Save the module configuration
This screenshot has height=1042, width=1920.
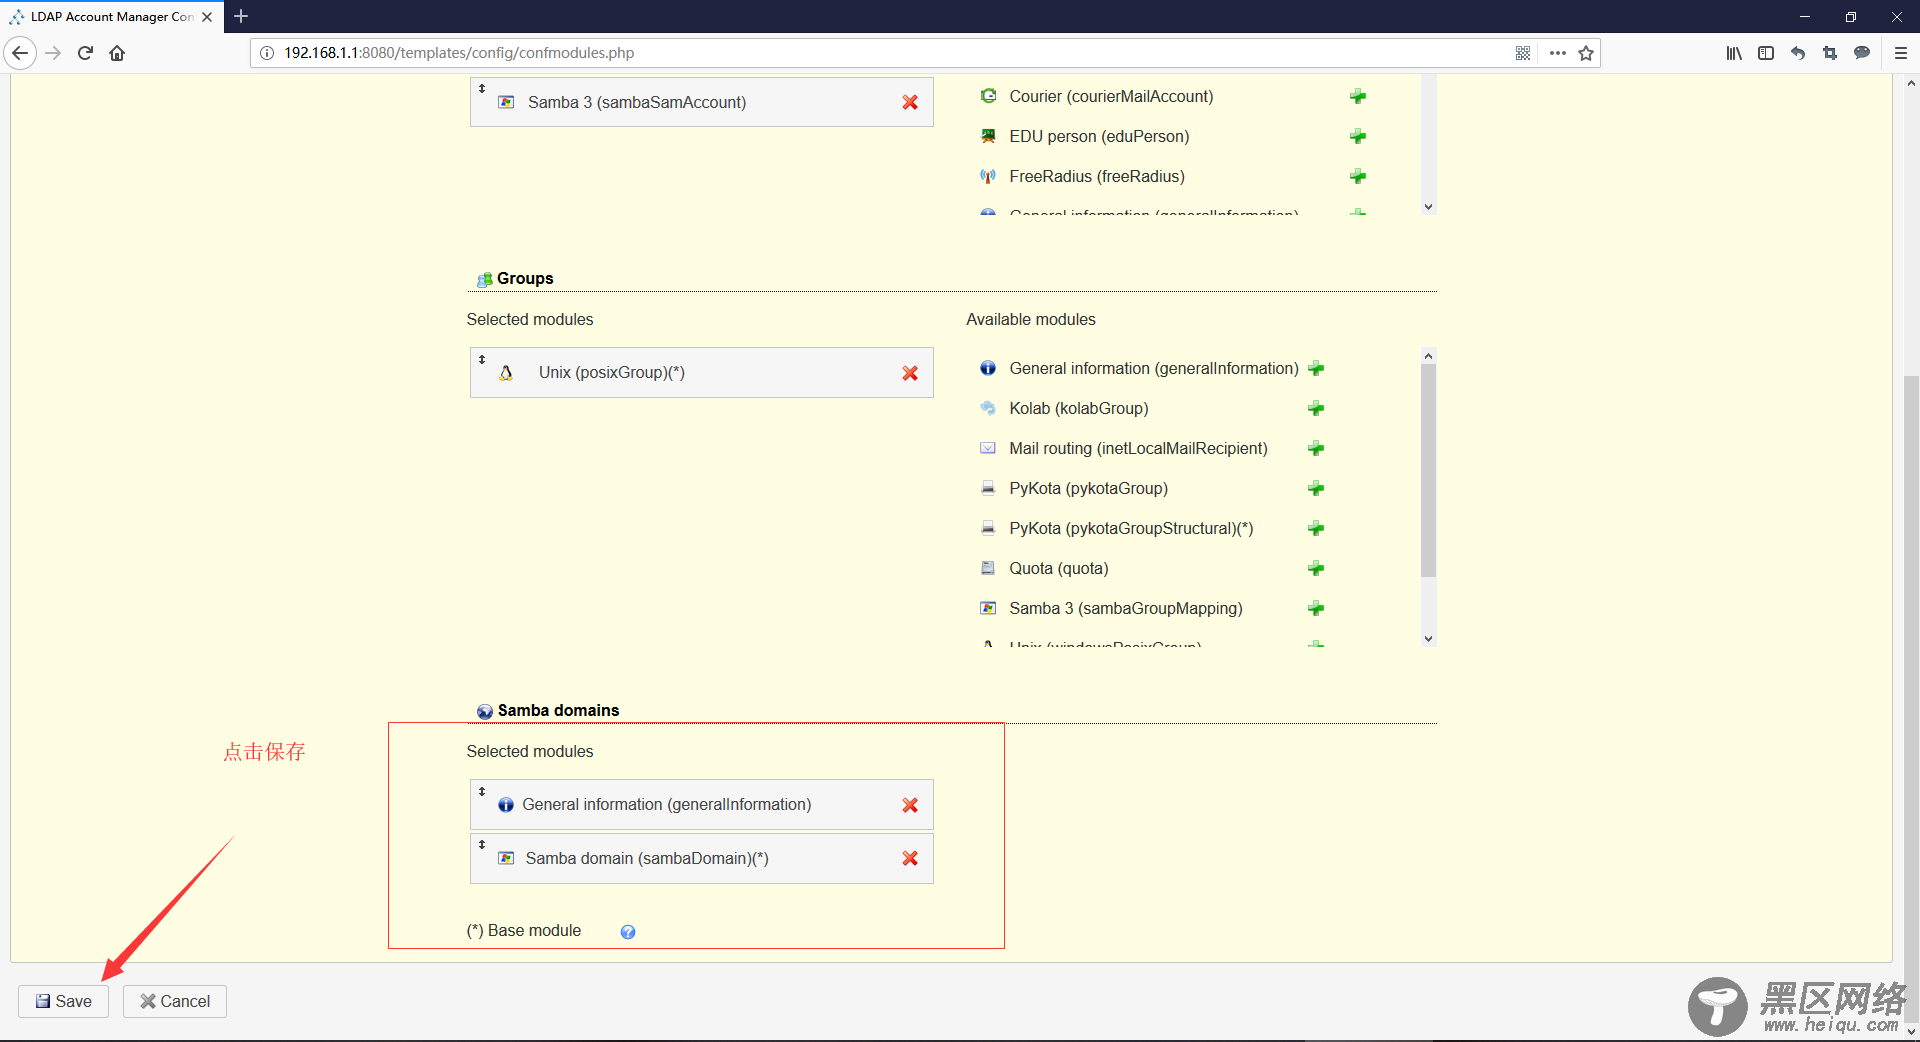[64, 1001]
